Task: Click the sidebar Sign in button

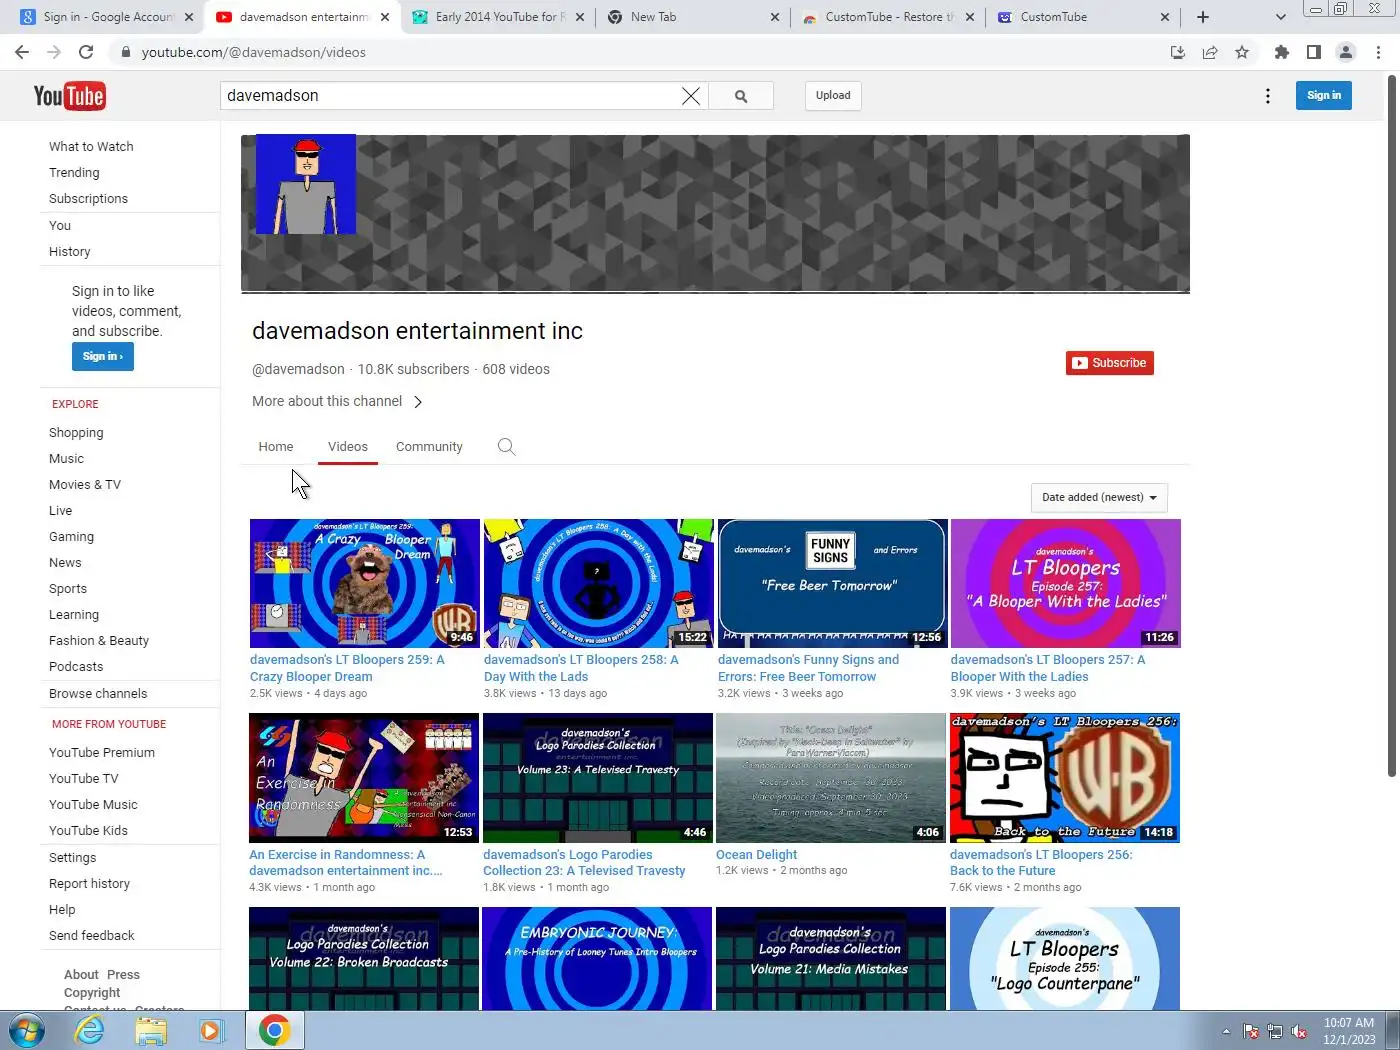Action: [x=103, y=357]
